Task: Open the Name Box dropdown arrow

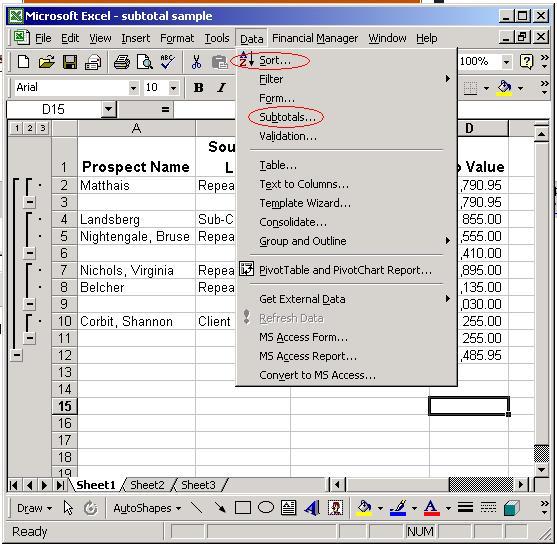Action: click(108, 109)
